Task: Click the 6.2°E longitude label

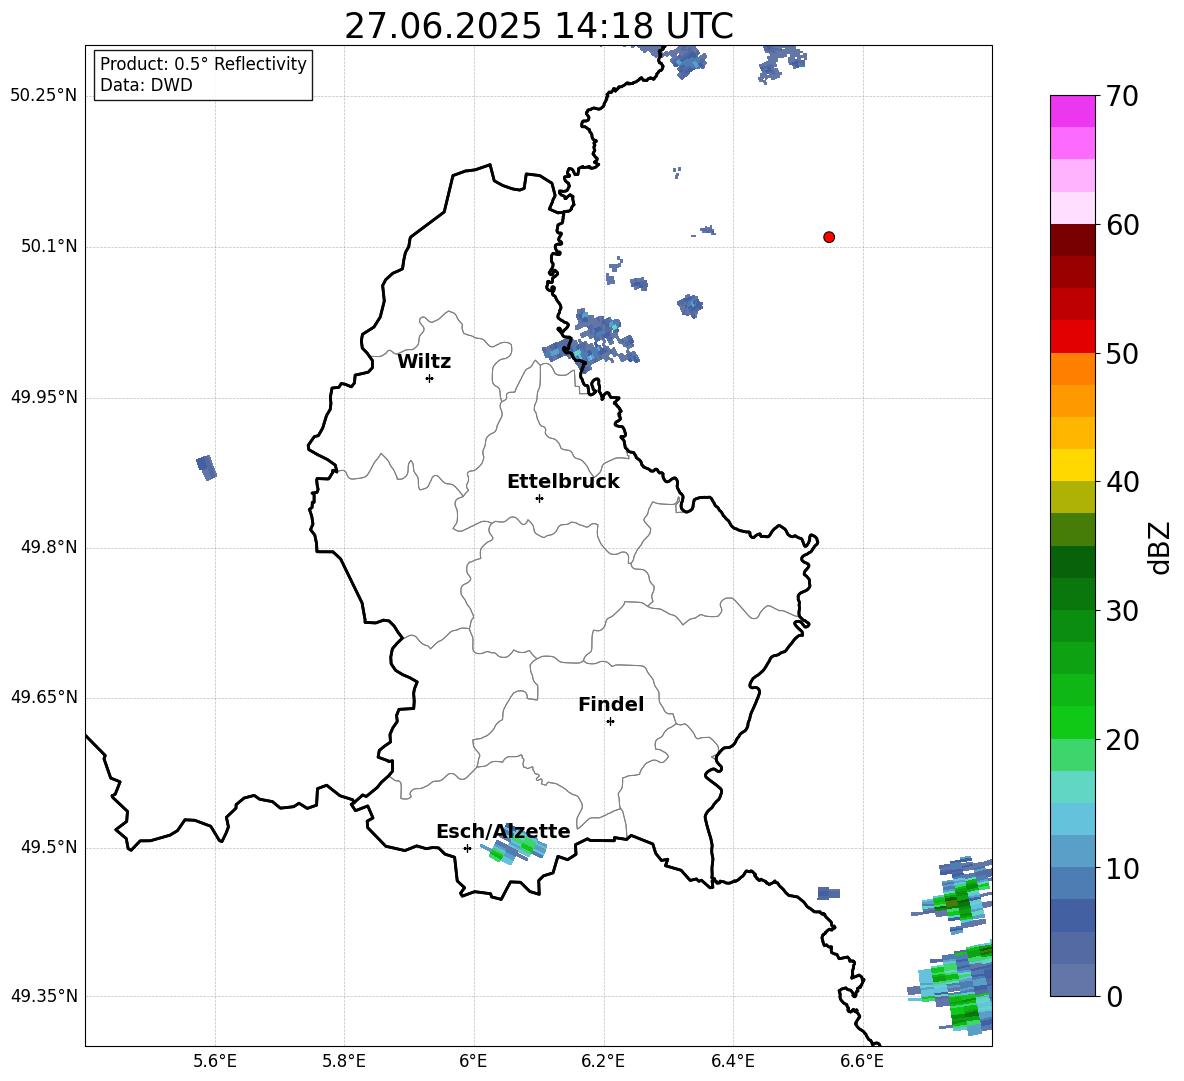Action: point(603,1061)
